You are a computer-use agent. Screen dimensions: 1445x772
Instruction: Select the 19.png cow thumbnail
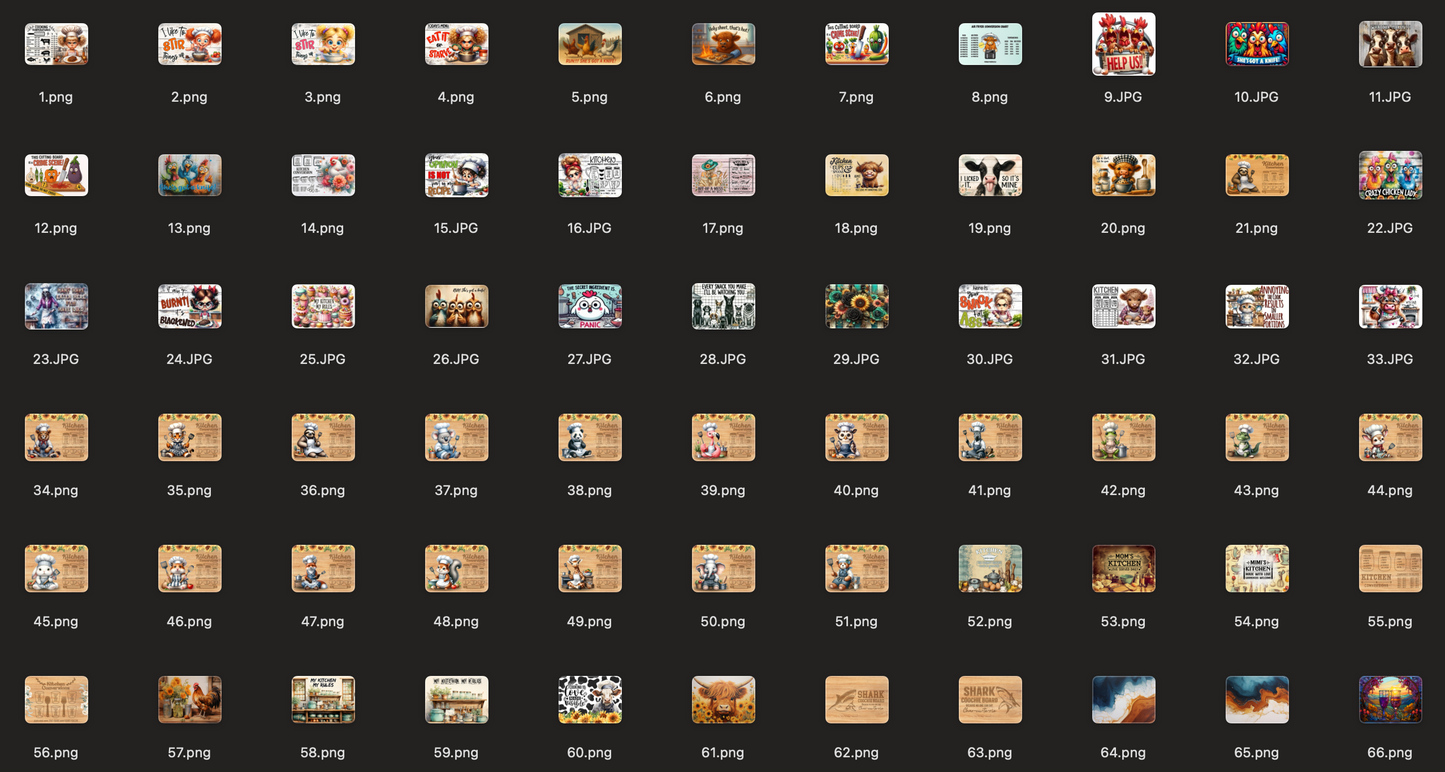(990, 175)
